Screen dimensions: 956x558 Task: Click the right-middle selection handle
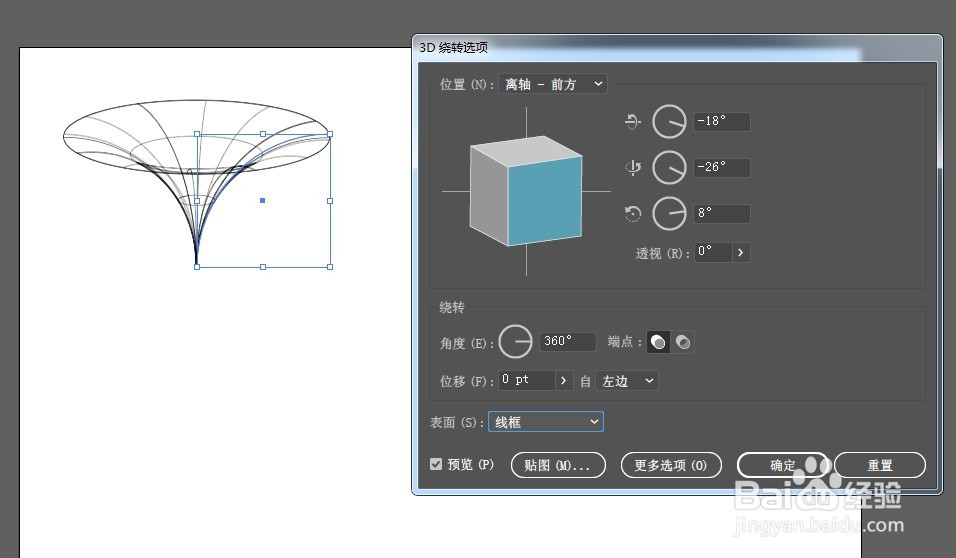point(330,201)
